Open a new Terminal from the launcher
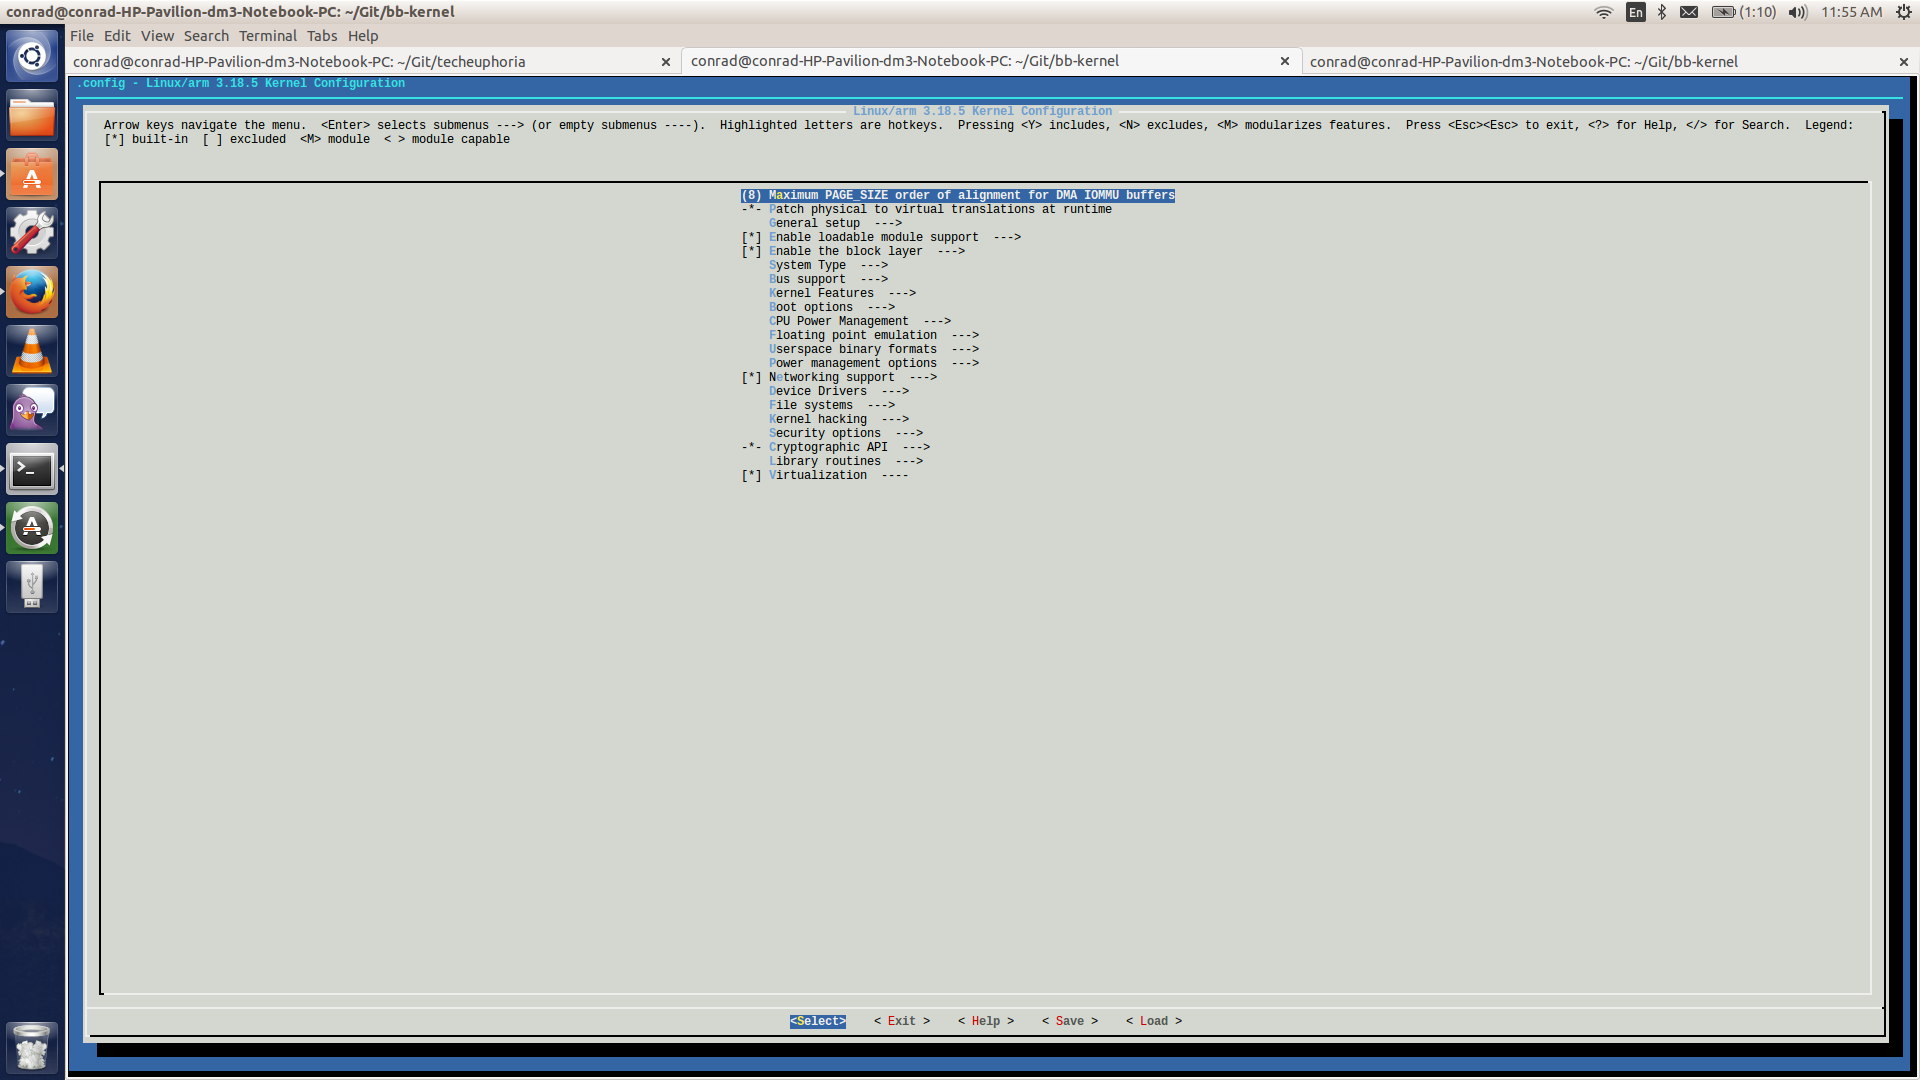 pos(32,469)
